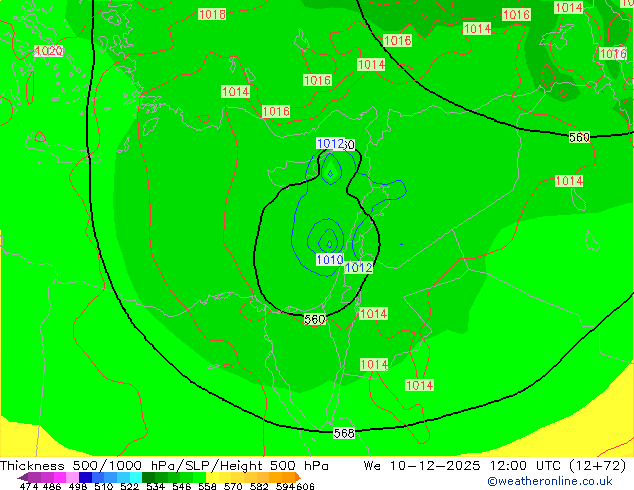
Task: Click the 560 label below the closed low contour
Action: pos(315,319)
